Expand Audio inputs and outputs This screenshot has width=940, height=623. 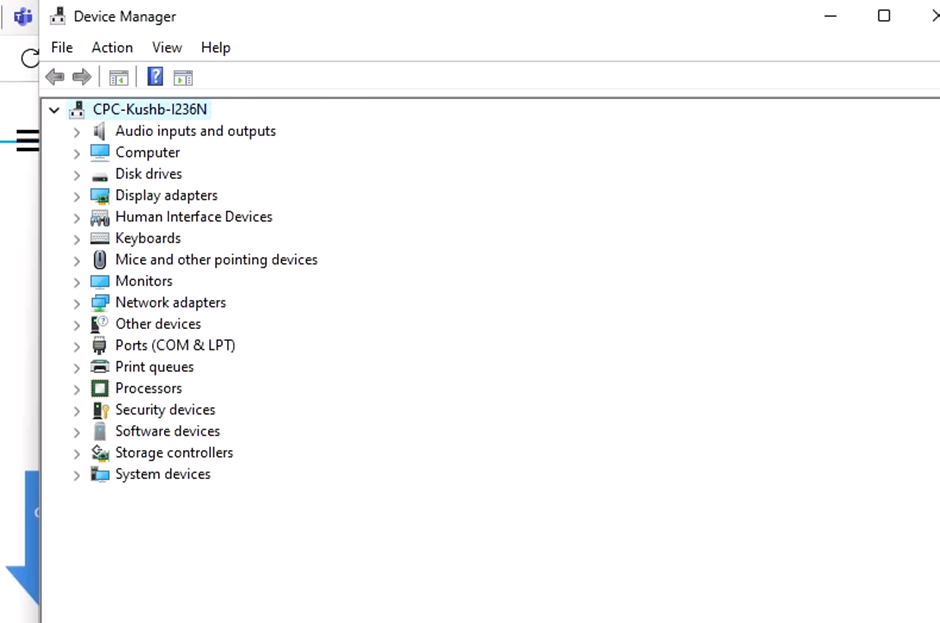tap(76, 132)
